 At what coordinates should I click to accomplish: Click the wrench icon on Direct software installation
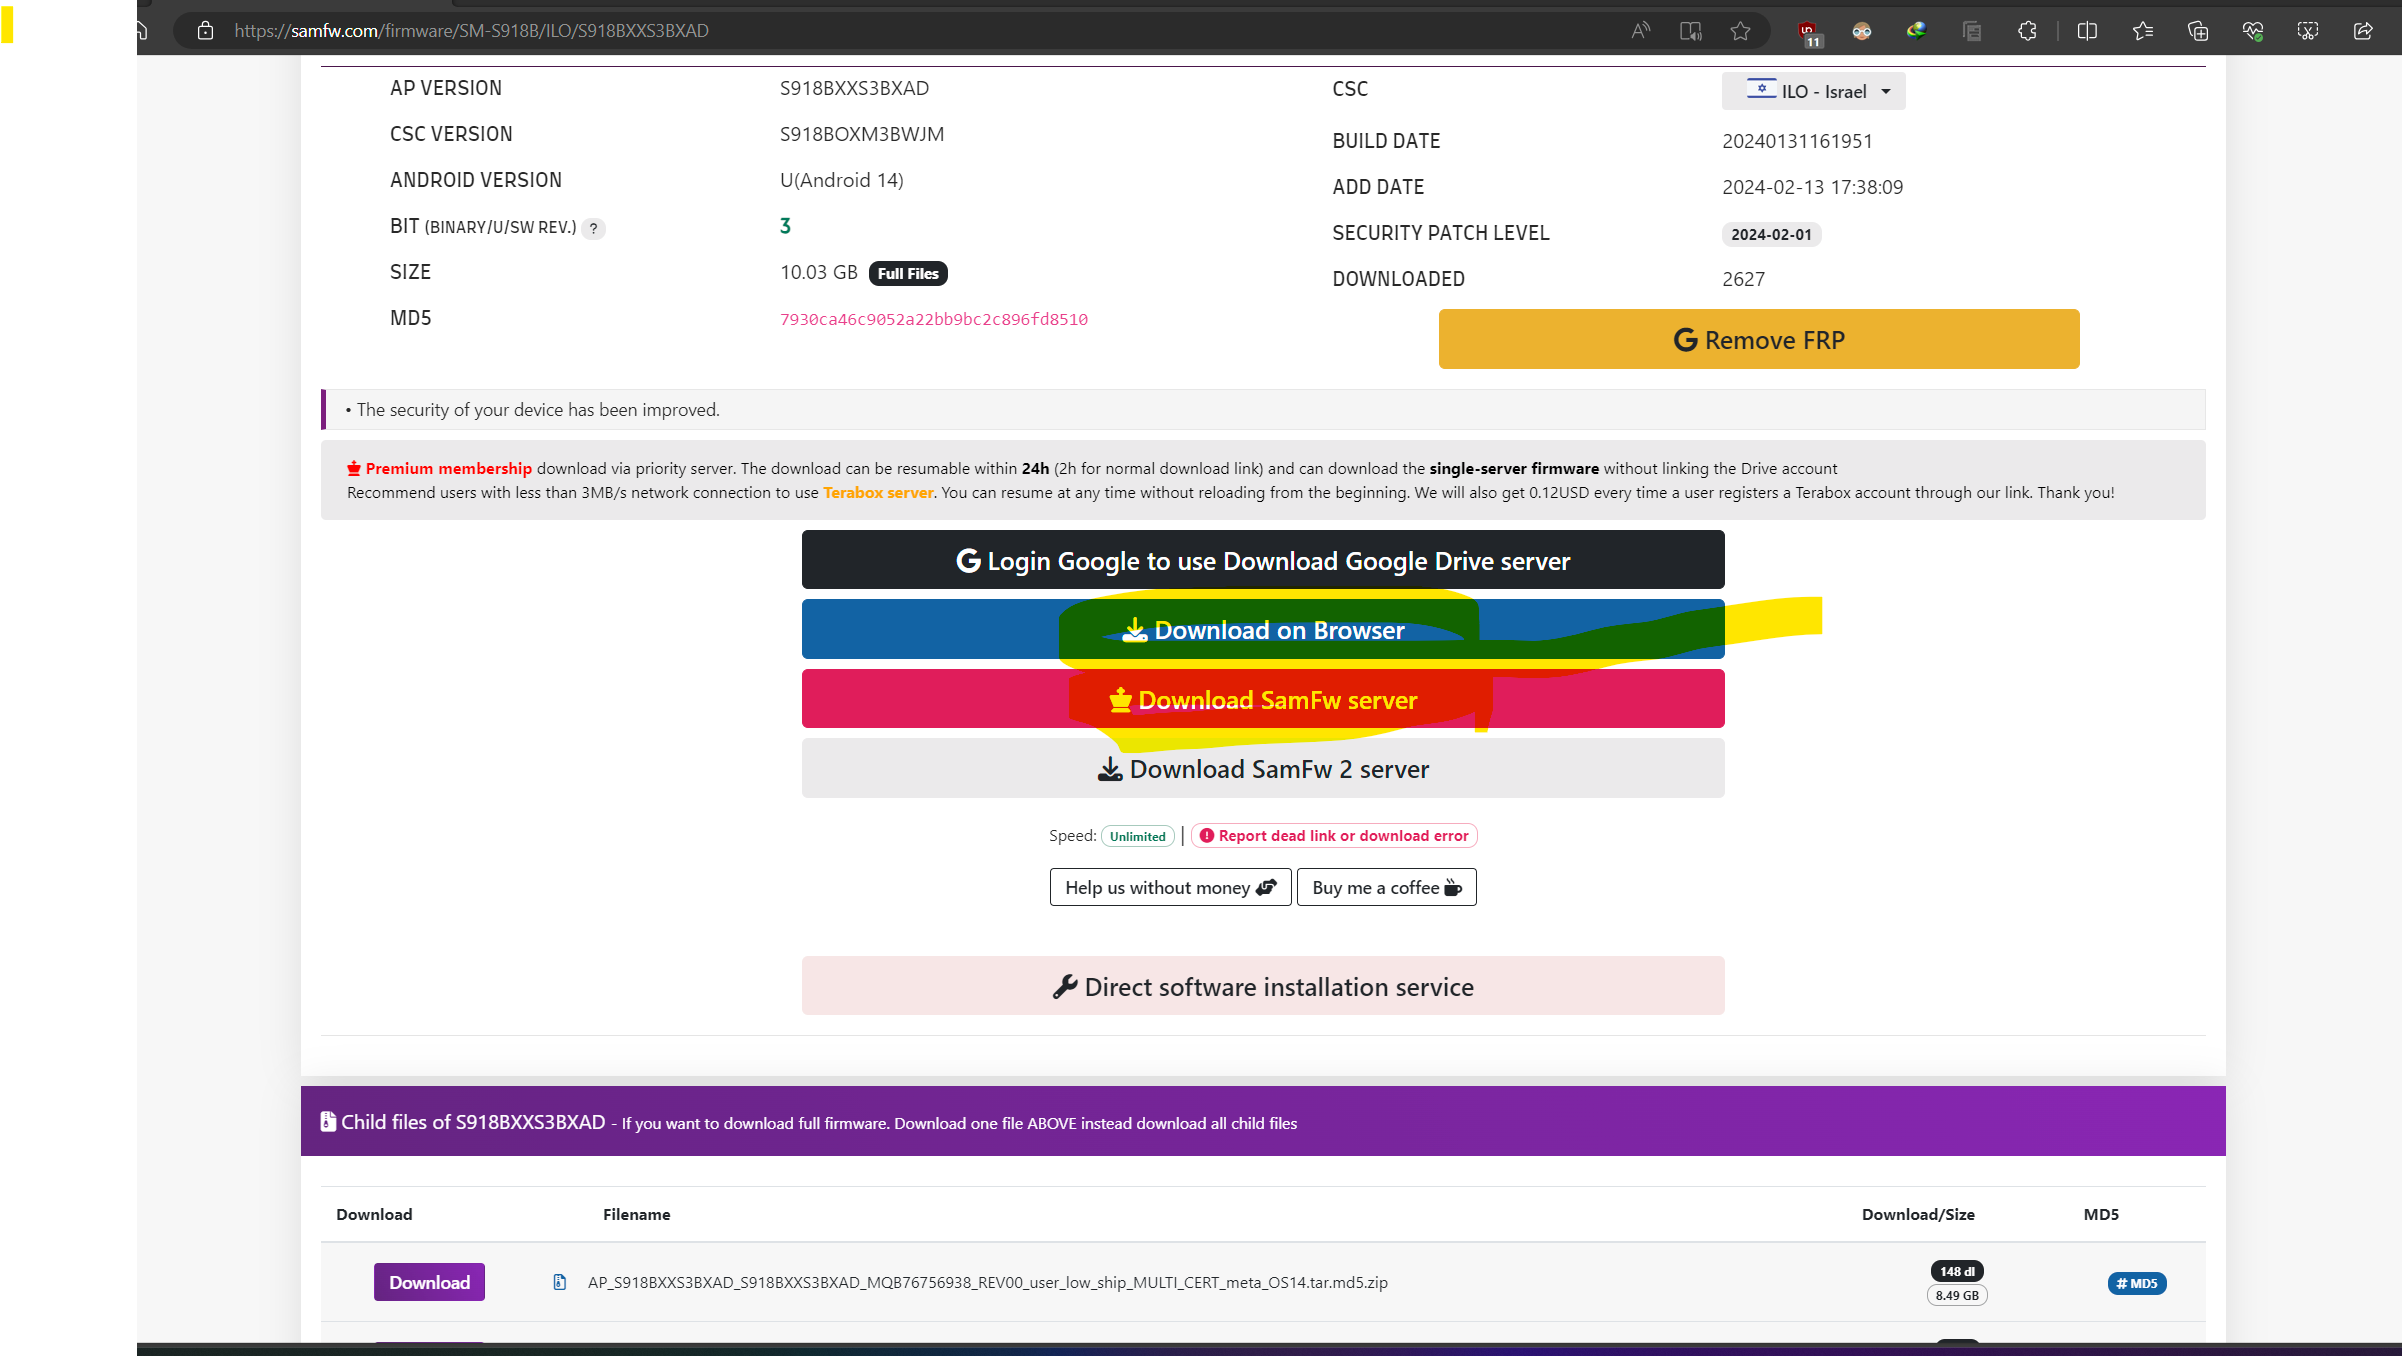pyautogui.click(x=1065, y=987)
